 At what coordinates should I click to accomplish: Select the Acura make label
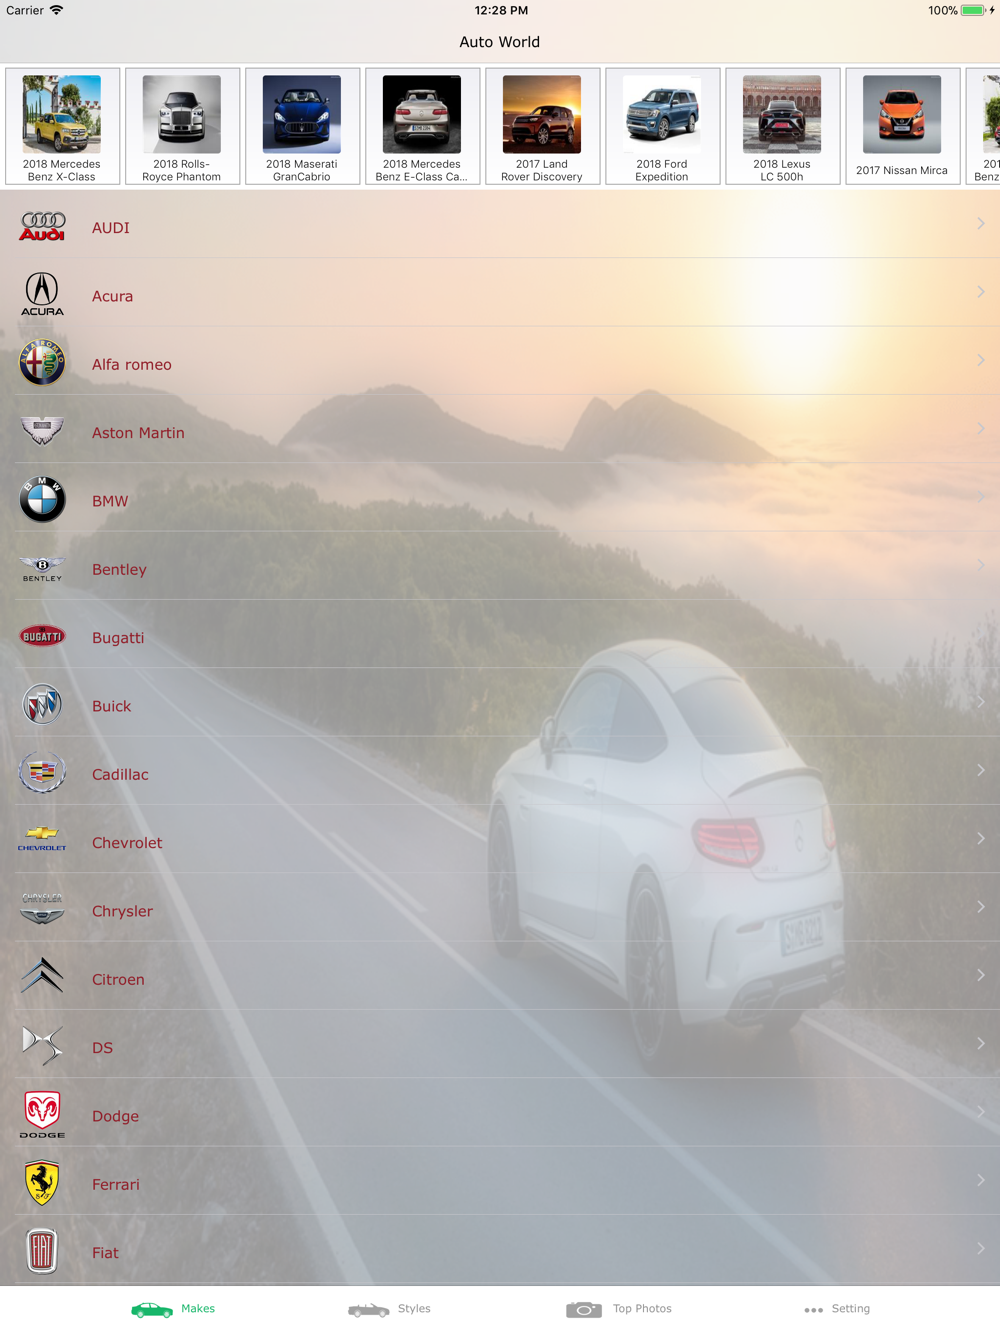(x=112, y=296)
